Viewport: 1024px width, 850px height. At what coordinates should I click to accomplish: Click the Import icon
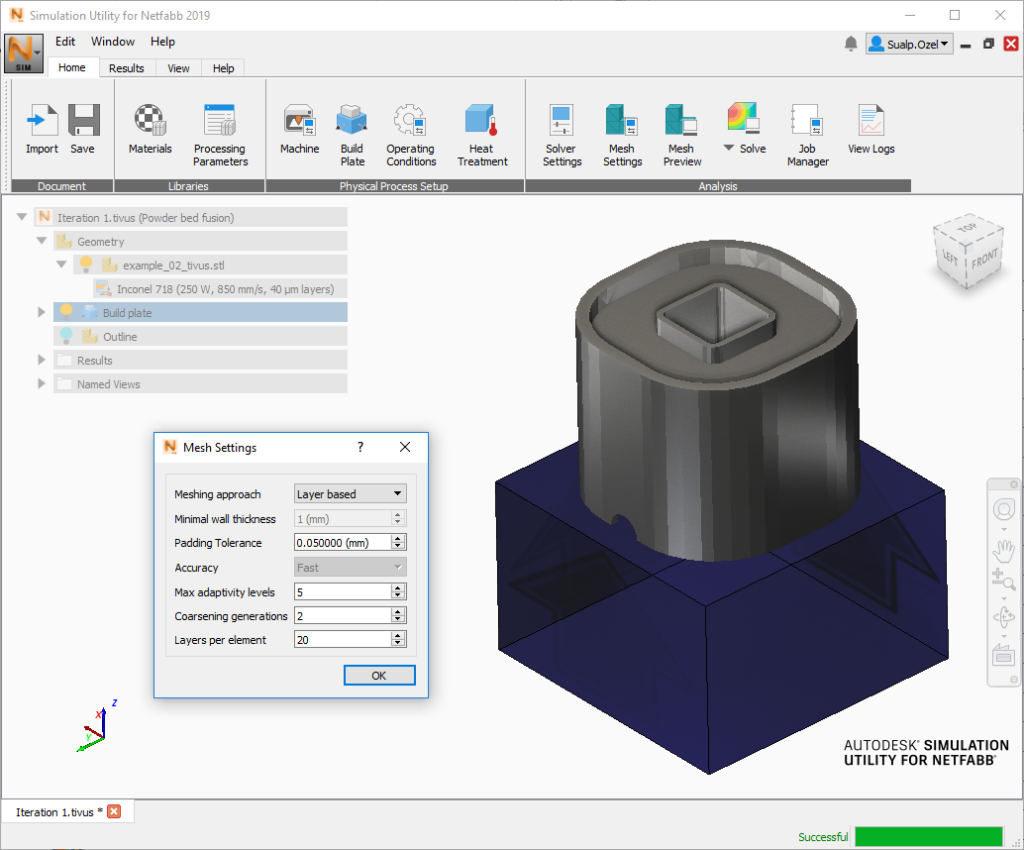pyautogui.click(x=42, y=129)
